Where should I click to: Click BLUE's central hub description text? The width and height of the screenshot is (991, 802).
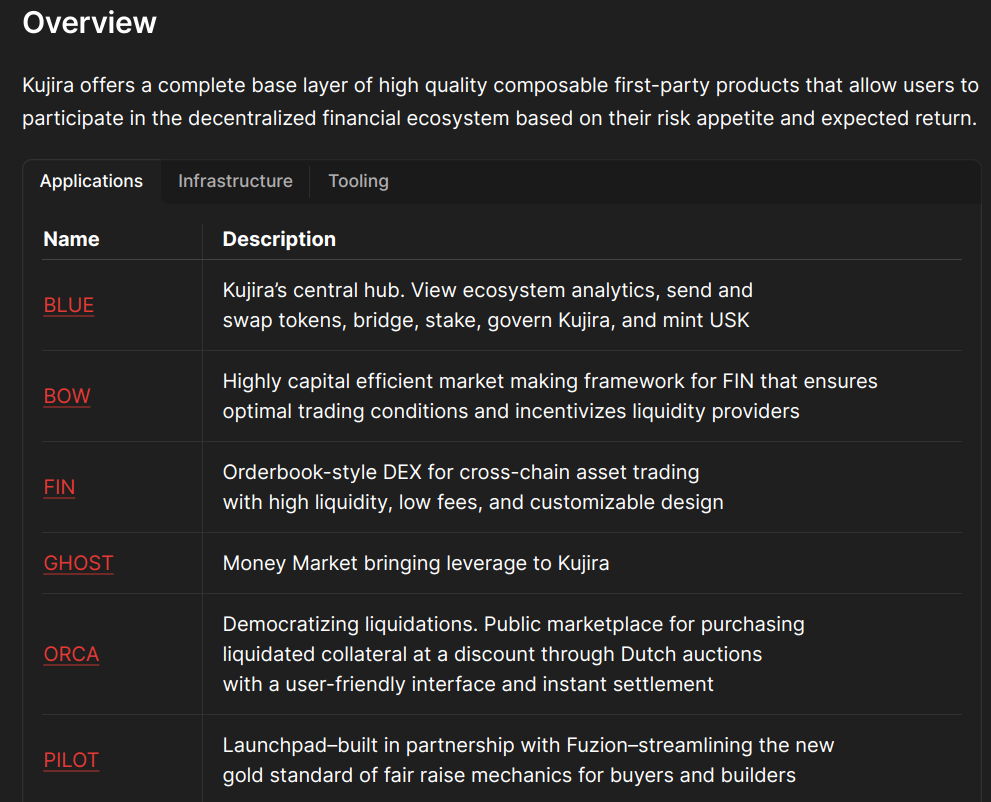(487, 305)
